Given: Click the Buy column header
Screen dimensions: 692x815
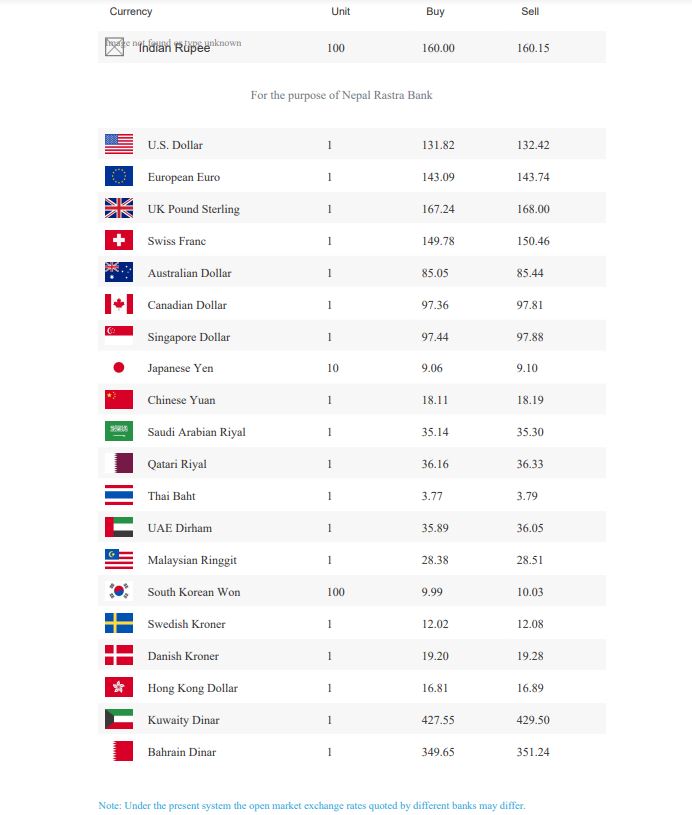Looking at the screenshot, I should [435, 11].
